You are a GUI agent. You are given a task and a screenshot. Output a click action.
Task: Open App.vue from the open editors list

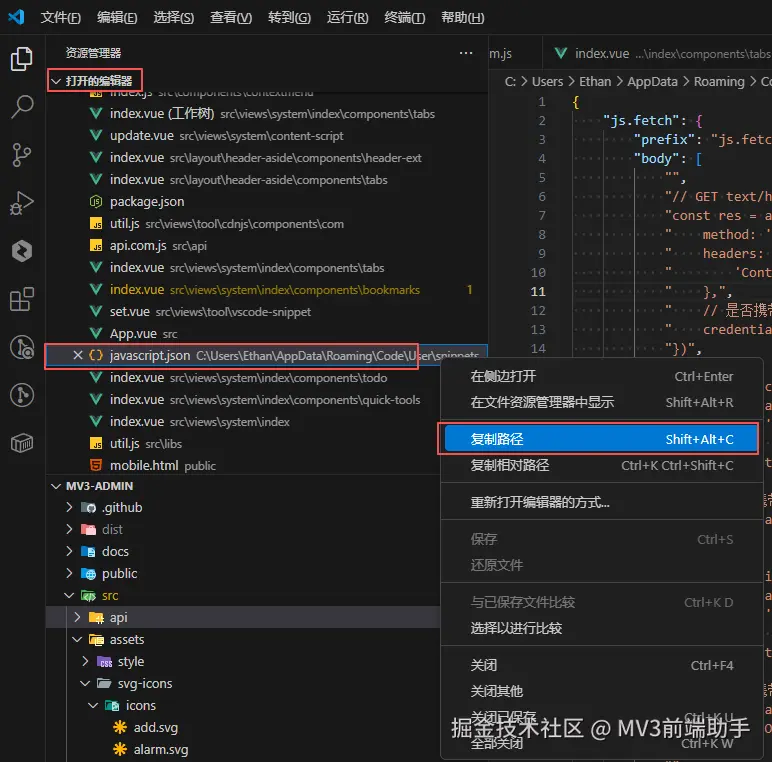click(x=133, y=333)
